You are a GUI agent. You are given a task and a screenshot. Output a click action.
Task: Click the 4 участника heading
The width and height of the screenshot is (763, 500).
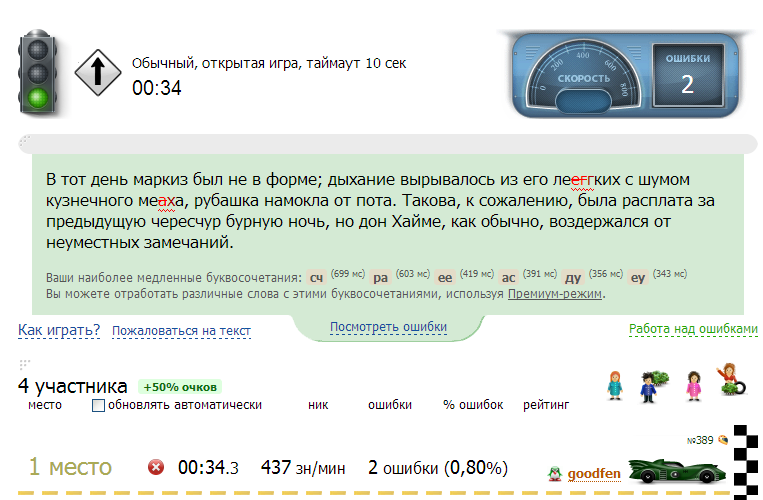73,386
